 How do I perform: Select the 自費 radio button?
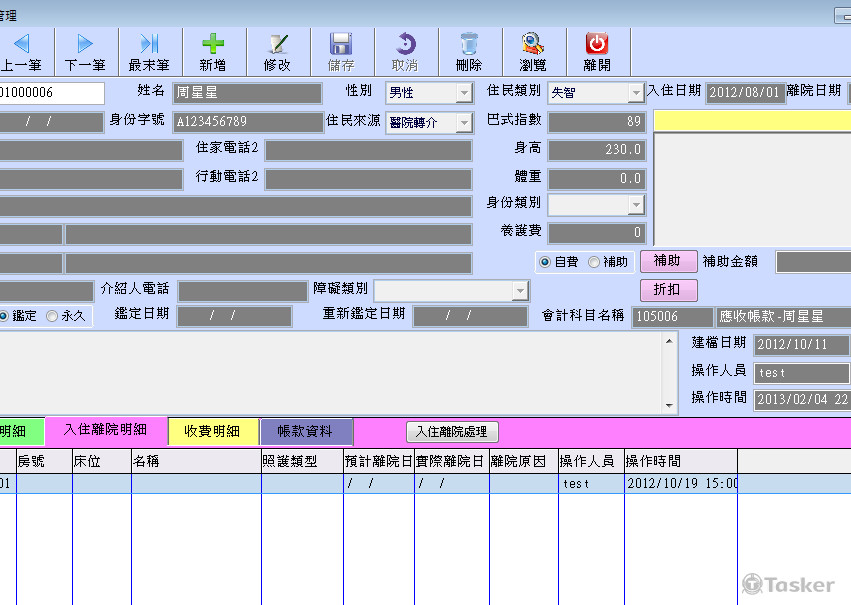click(545, 262)
